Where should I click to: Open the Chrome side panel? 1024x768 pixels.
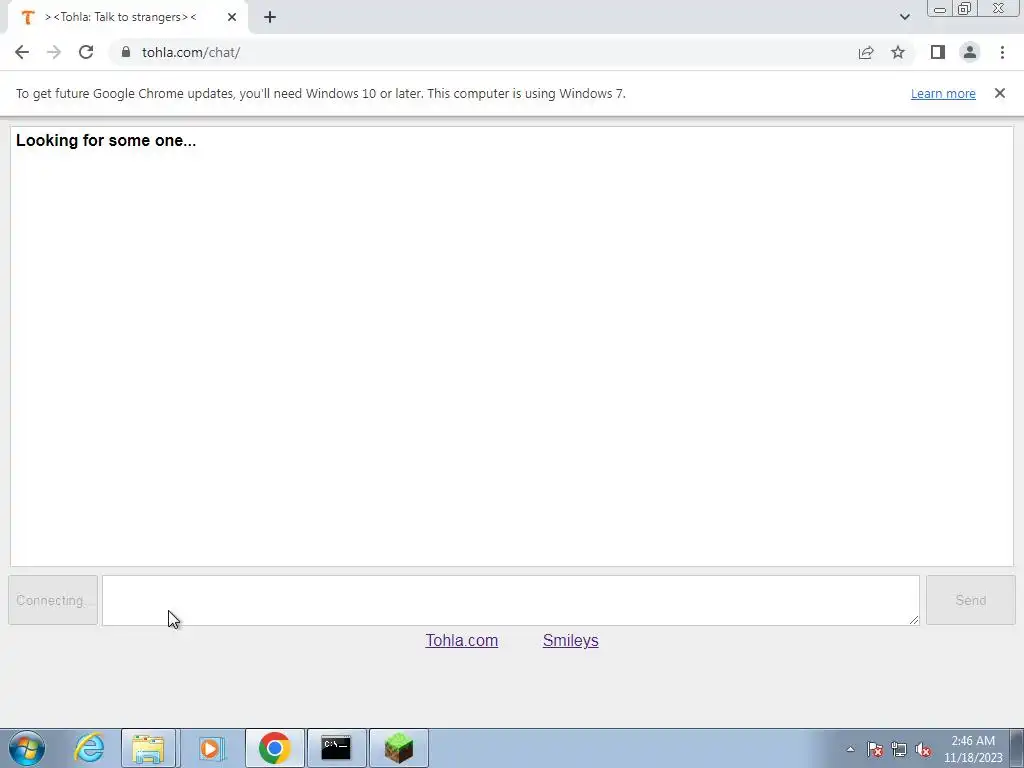tap(938, 52)
